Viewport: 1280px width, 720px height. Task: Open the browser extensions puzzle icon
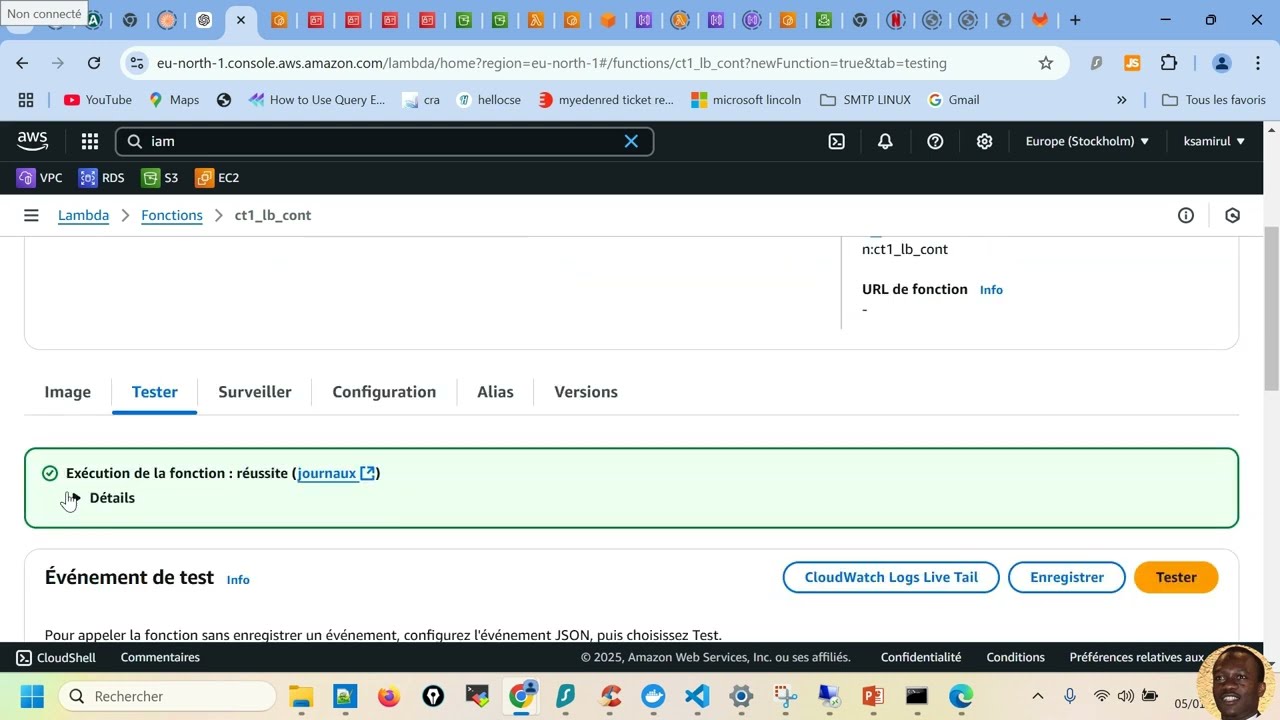[1169, 63]
